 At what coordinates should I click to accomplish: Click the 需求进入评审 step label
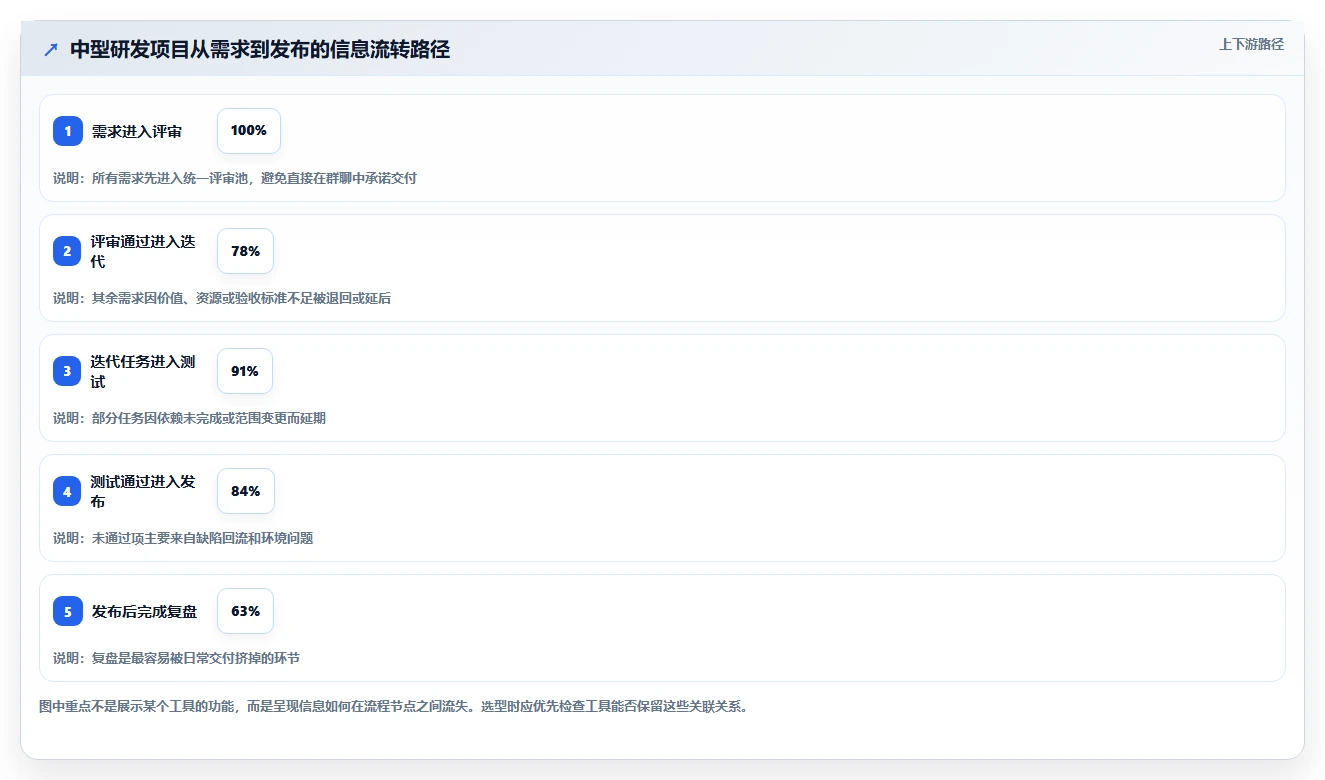click(137, 131)
